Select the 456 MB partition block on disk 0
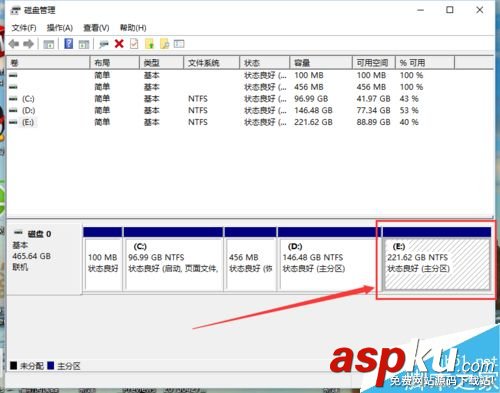The height and width of the screenshot is (393, 500). click(251, 259)
